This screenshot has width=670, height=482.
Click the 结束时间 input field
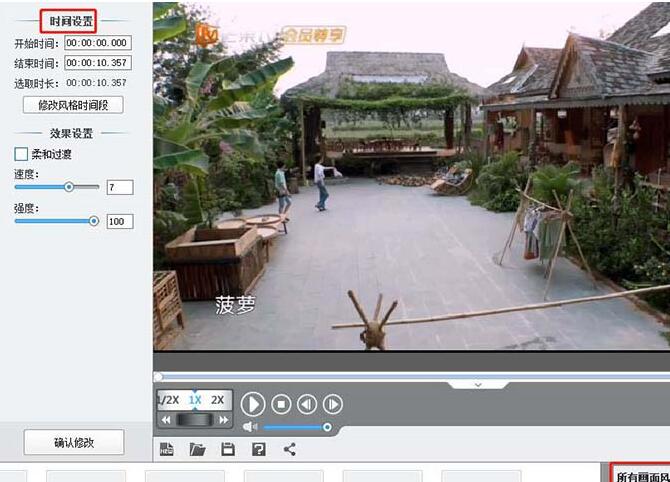pos(98,63)
